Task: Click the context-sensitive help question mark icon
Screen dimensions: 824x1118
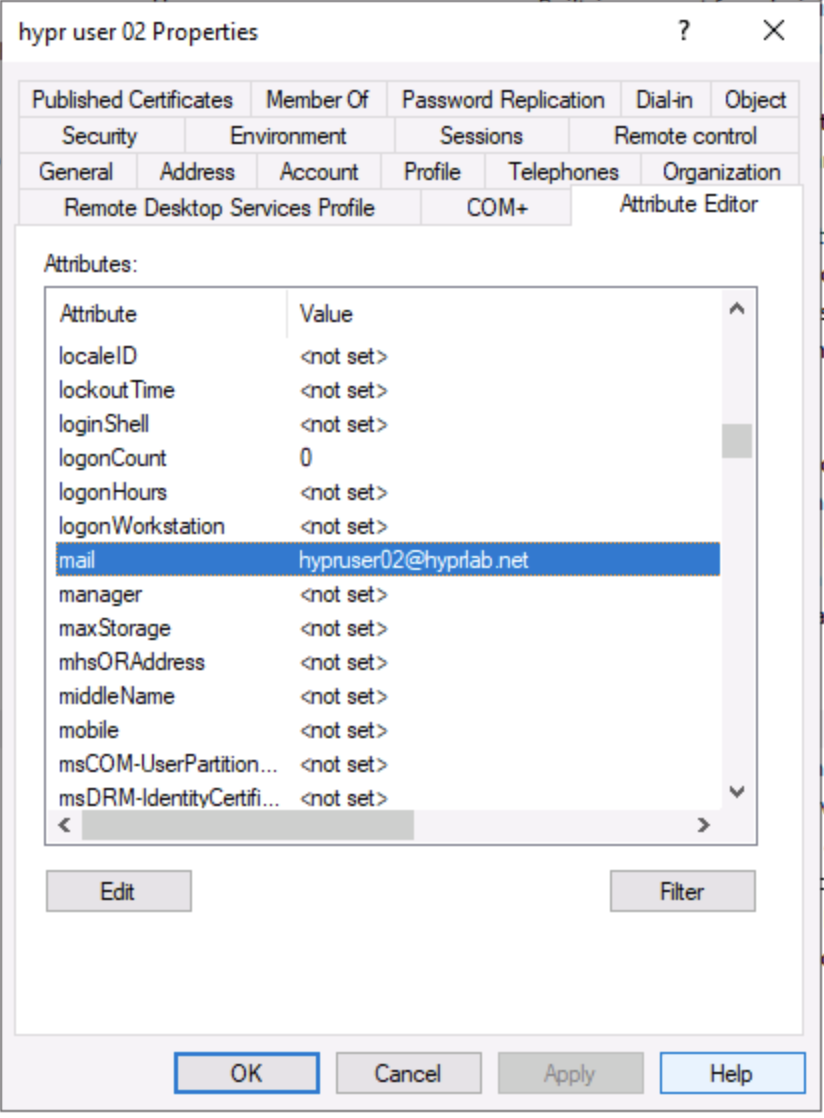Action: [683, 31]
